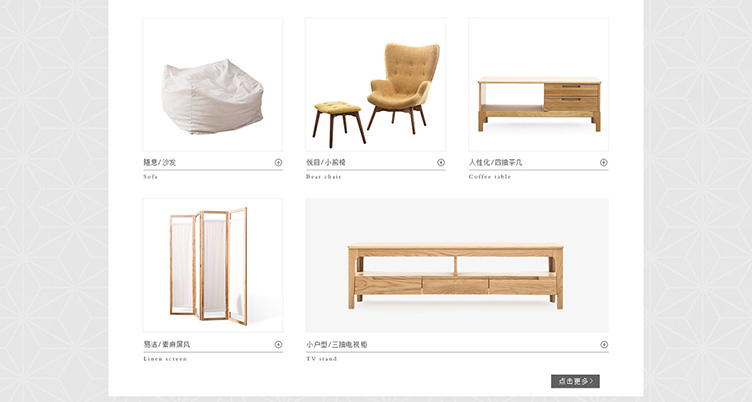The height and width of the screenshot is (402, 752).
Task: Click the 随意/沙发 title link
Action: click(x=159, y=163)
